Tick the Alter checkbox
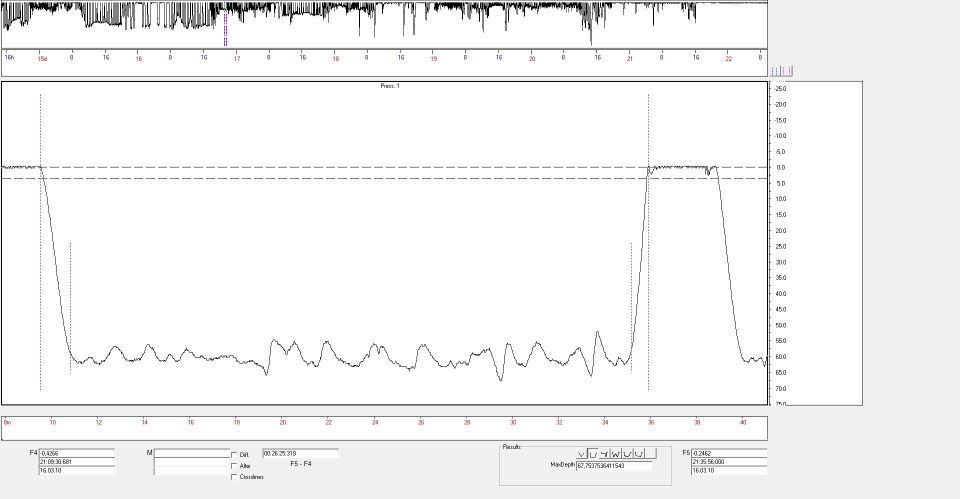 [x=234, y=466]
